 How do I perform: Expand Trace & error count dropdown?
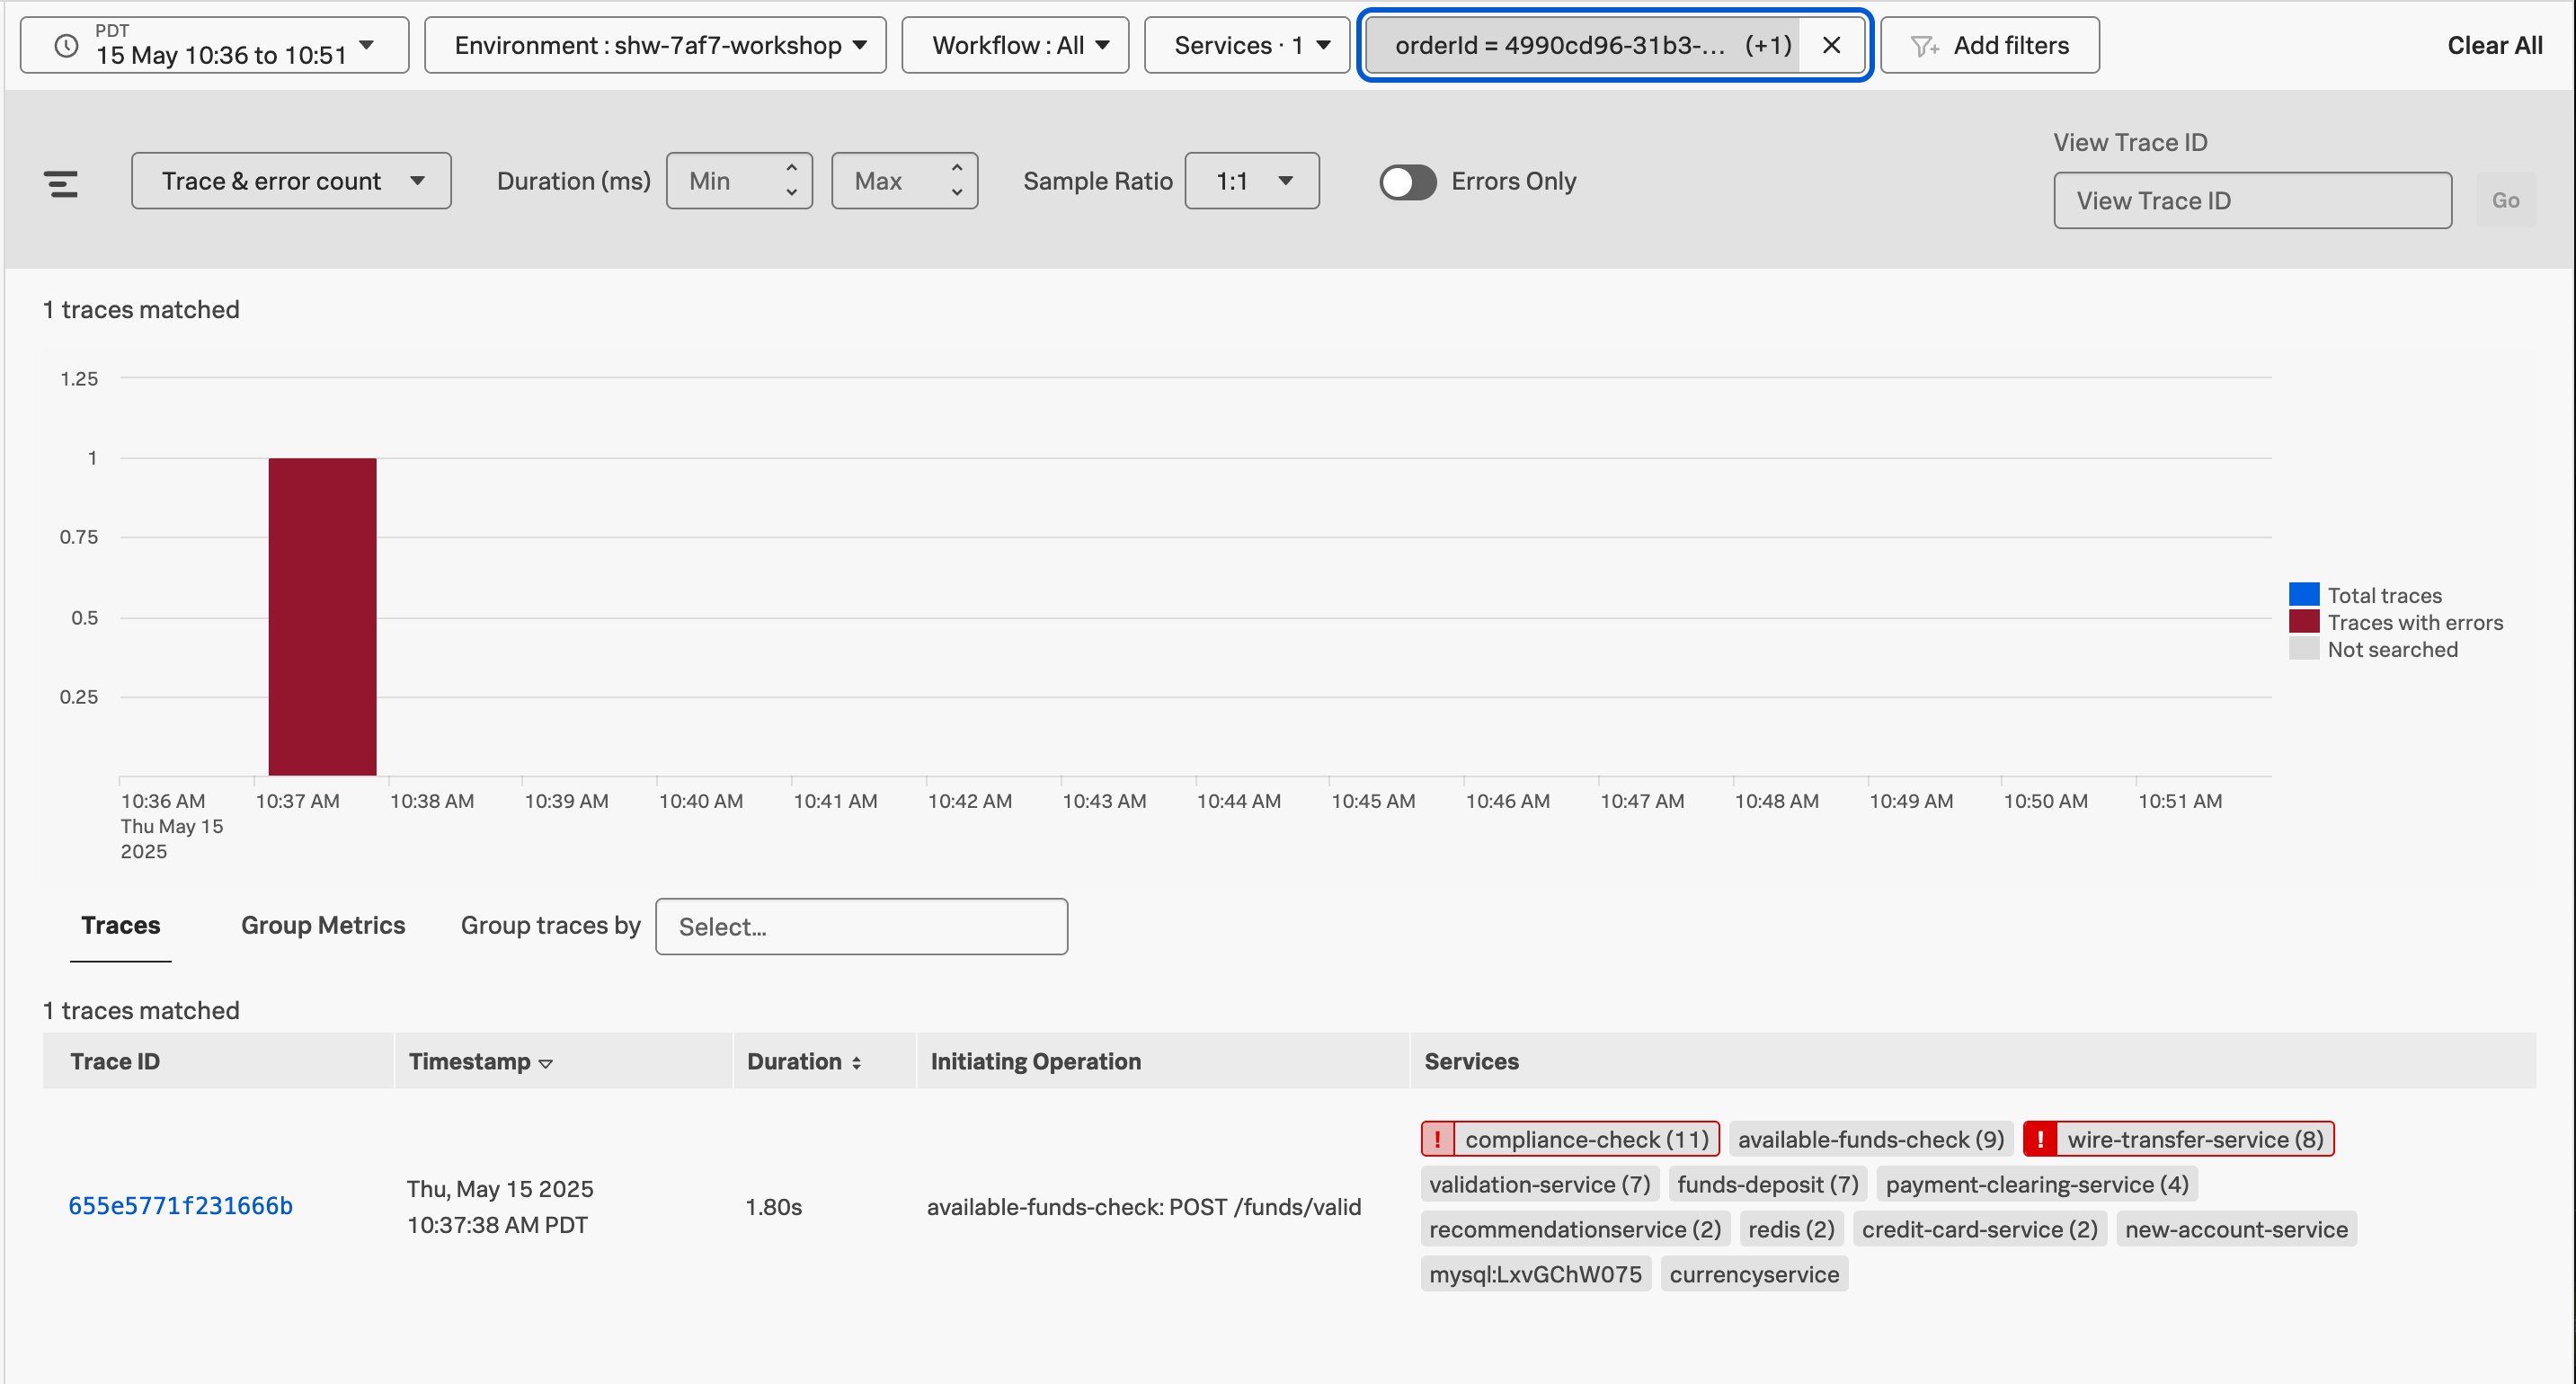(x=291, y=181)
